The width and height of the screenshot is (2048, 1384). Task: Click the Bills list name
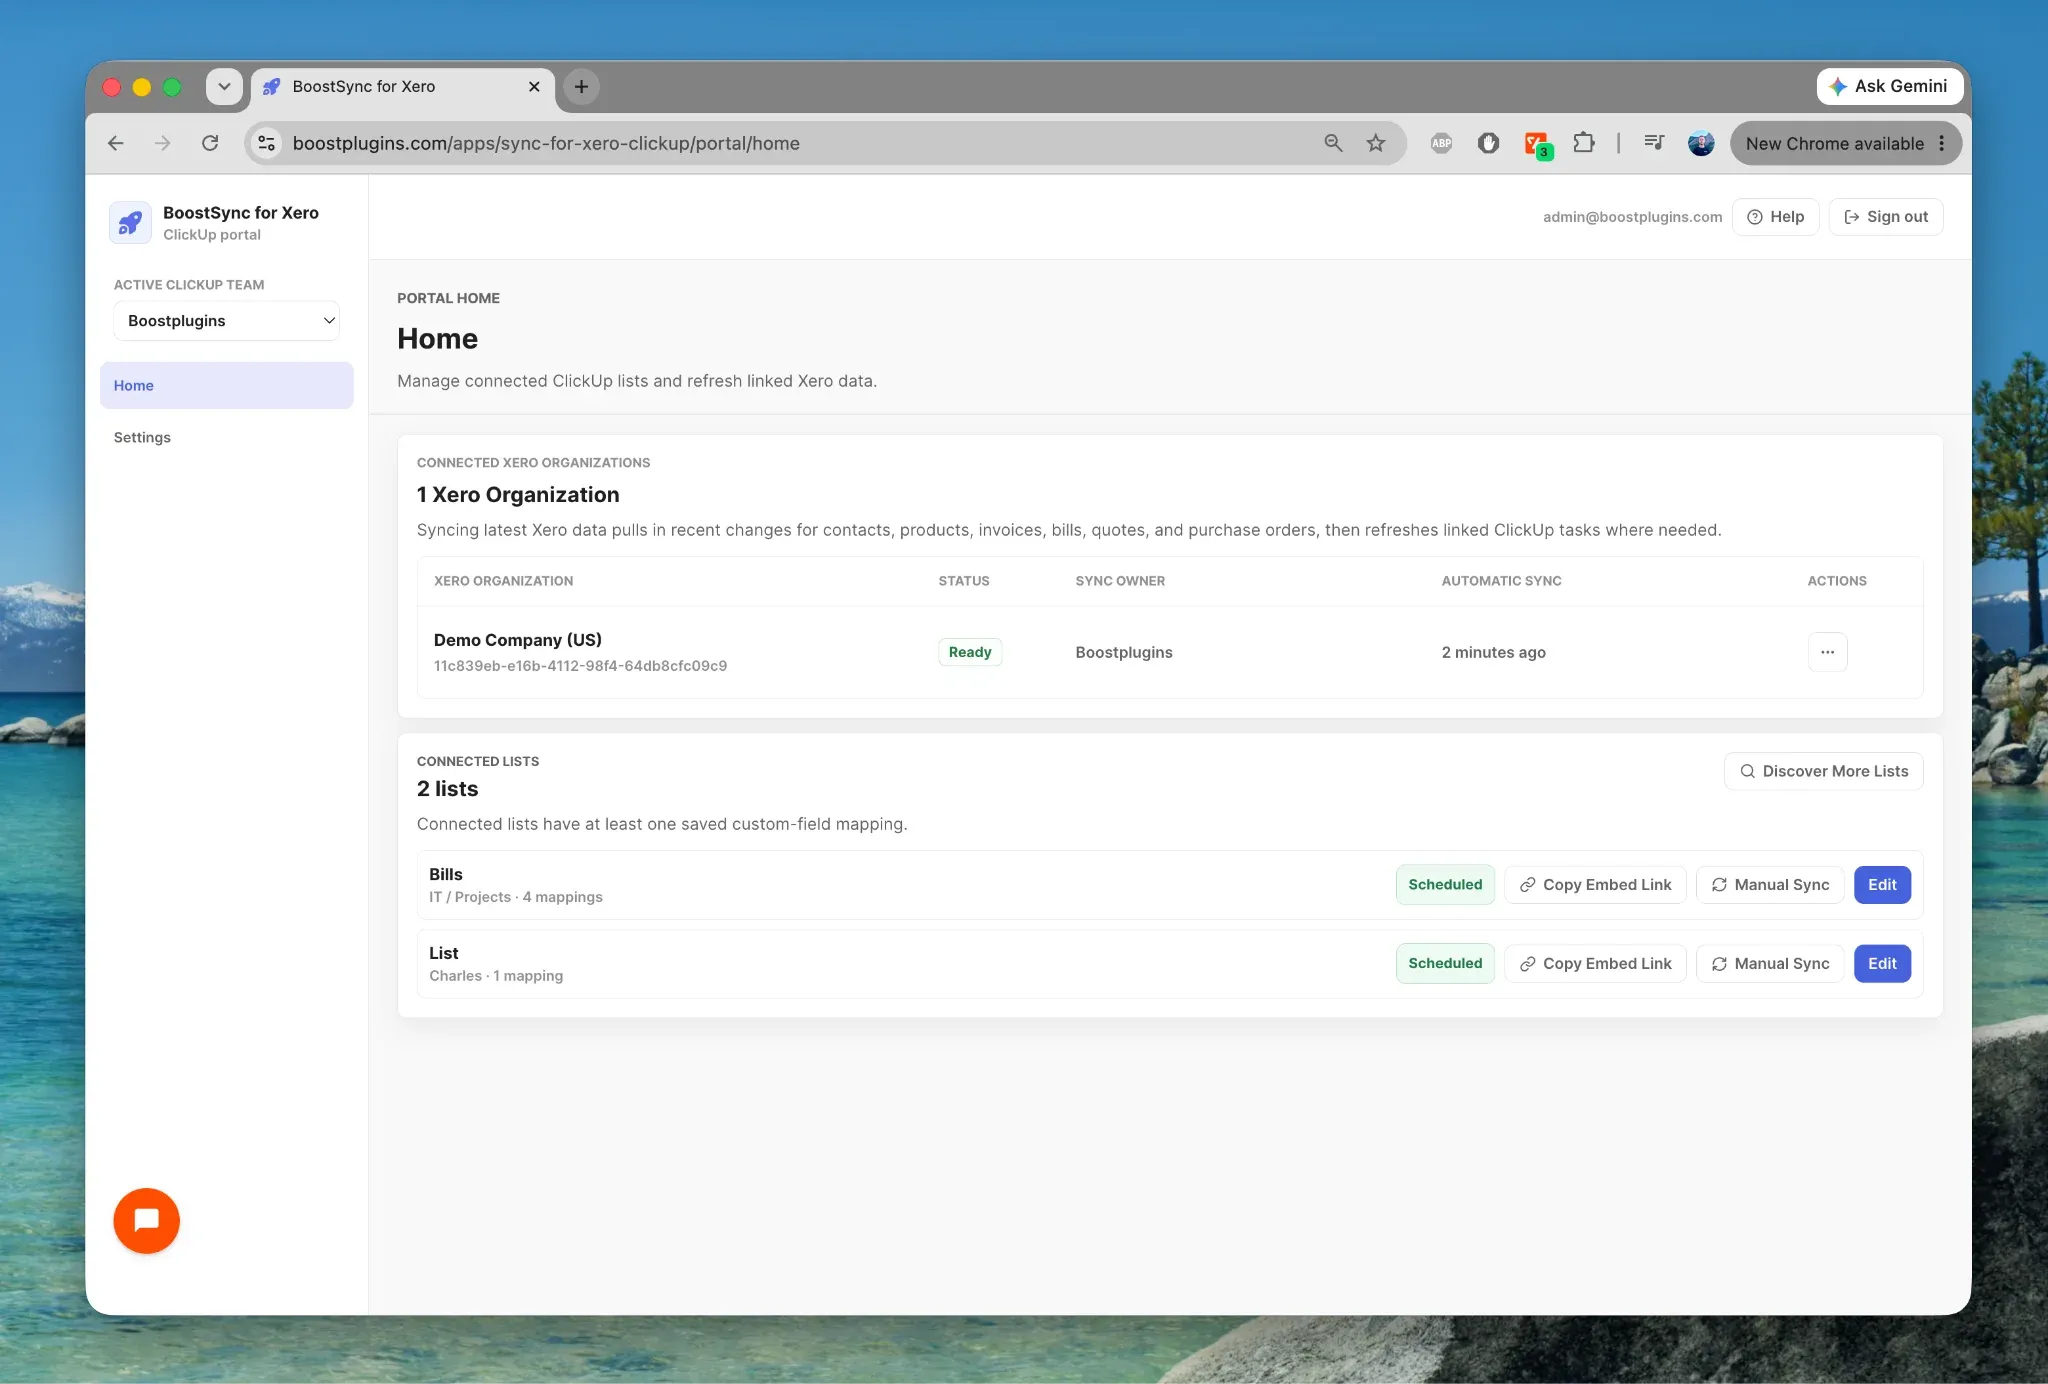click(446, 874)
